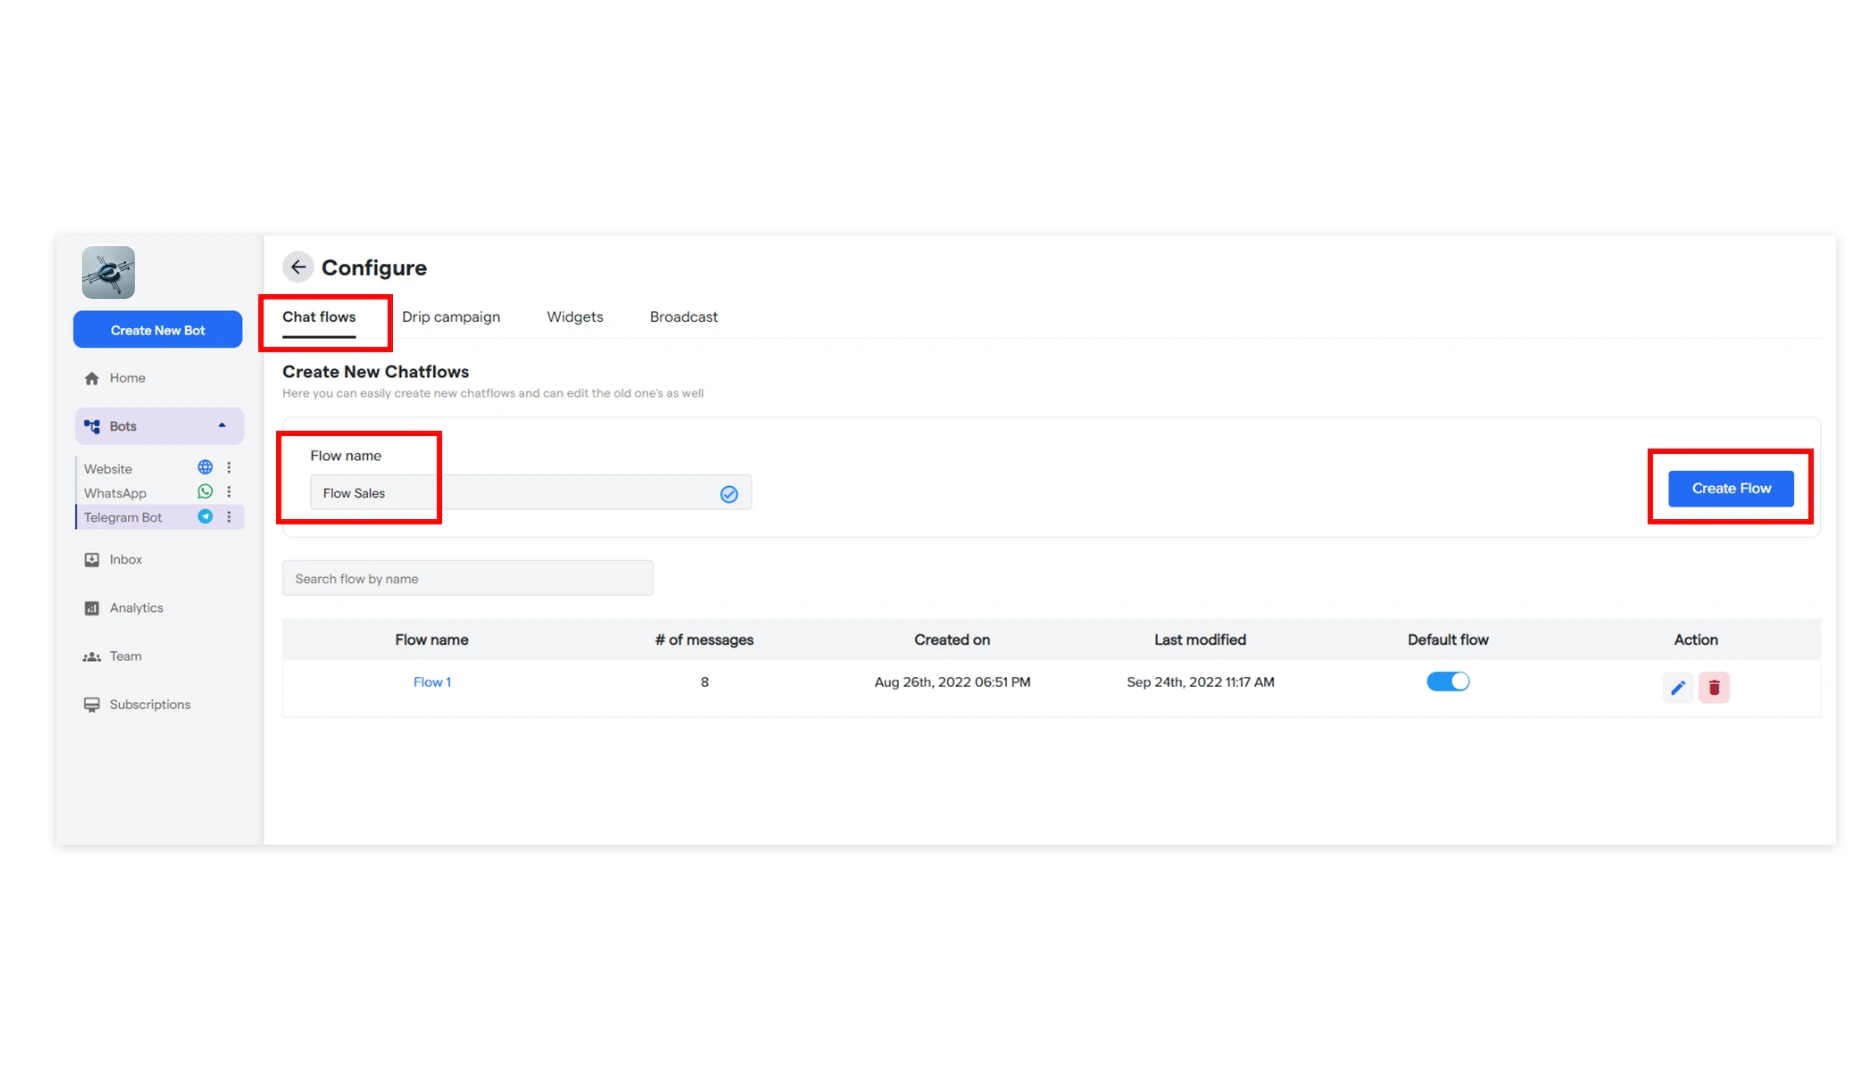The width and height of the screenshot is (1866, 1080).
Task: Open the Website bot three-dot menu
Action: coord(229,467)
